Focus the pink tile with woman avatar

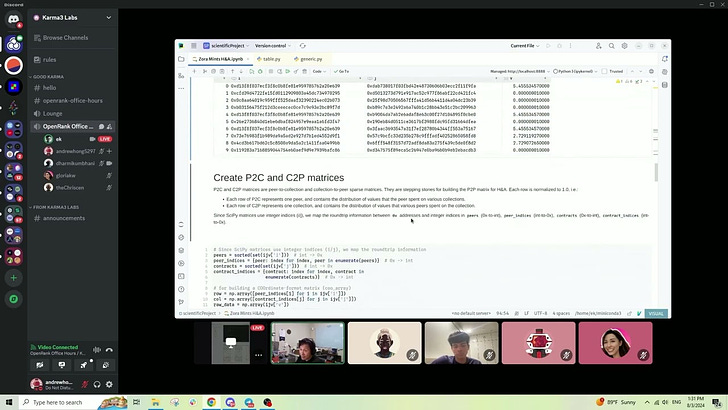pos(616,343)
